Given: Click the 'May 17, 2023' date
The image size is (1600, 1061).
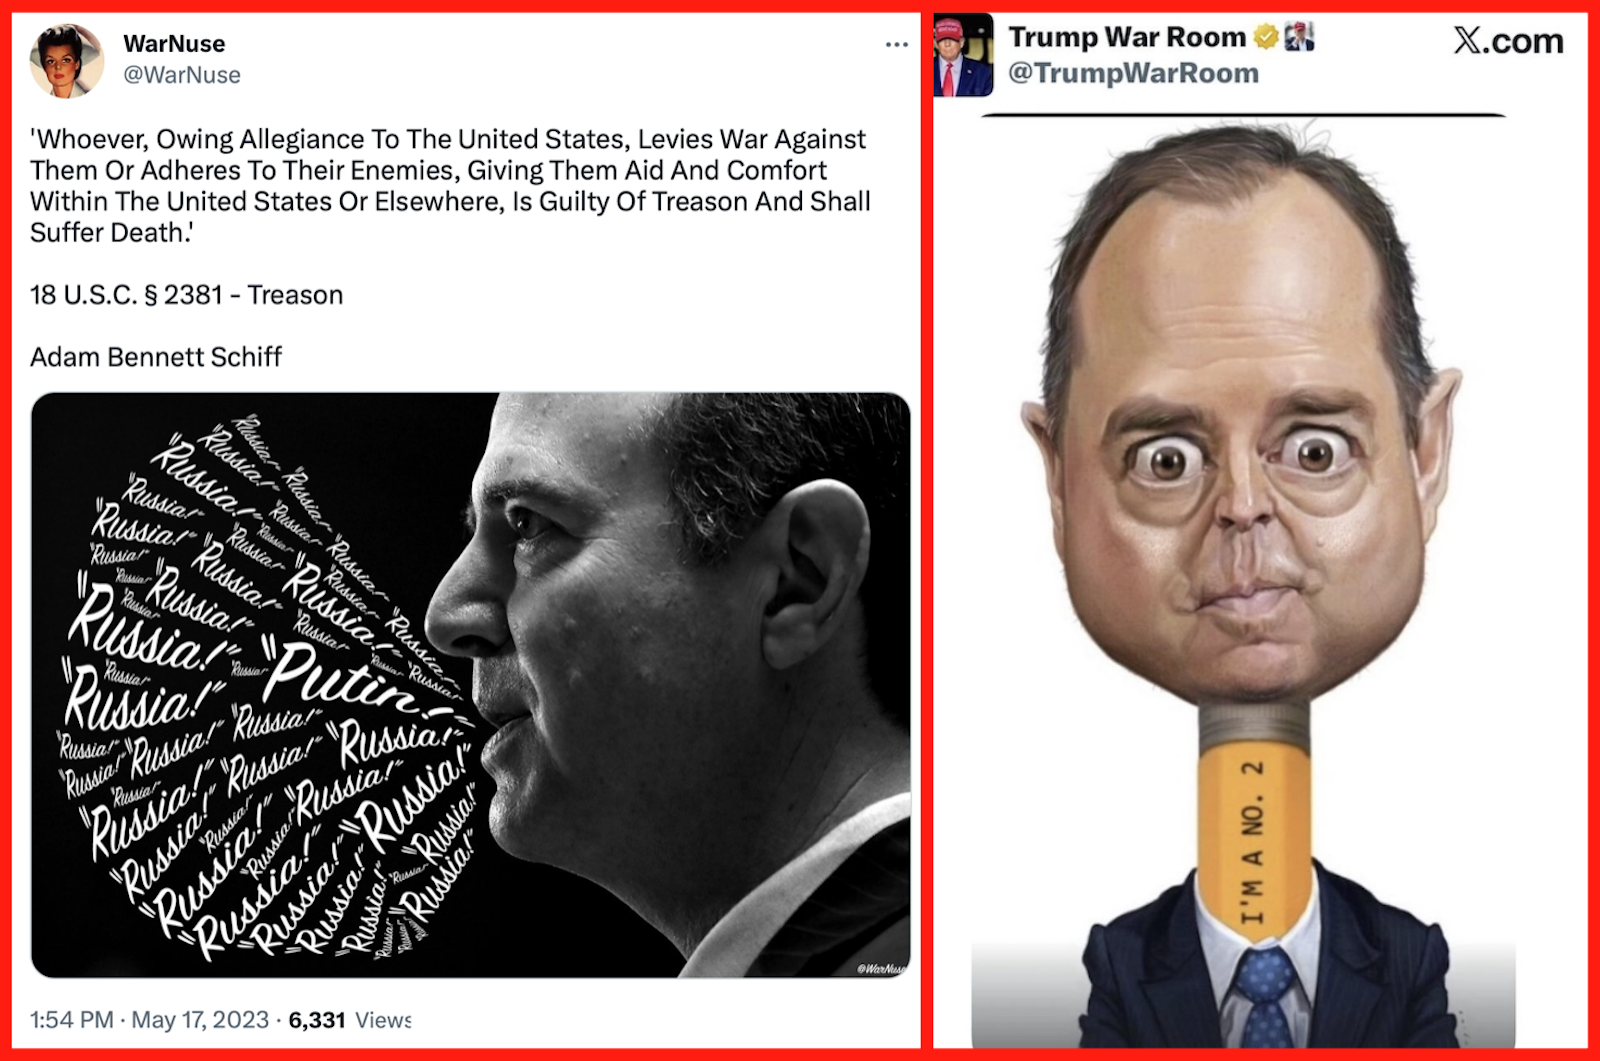Looking at the screenshot, I should (200, 1020).
